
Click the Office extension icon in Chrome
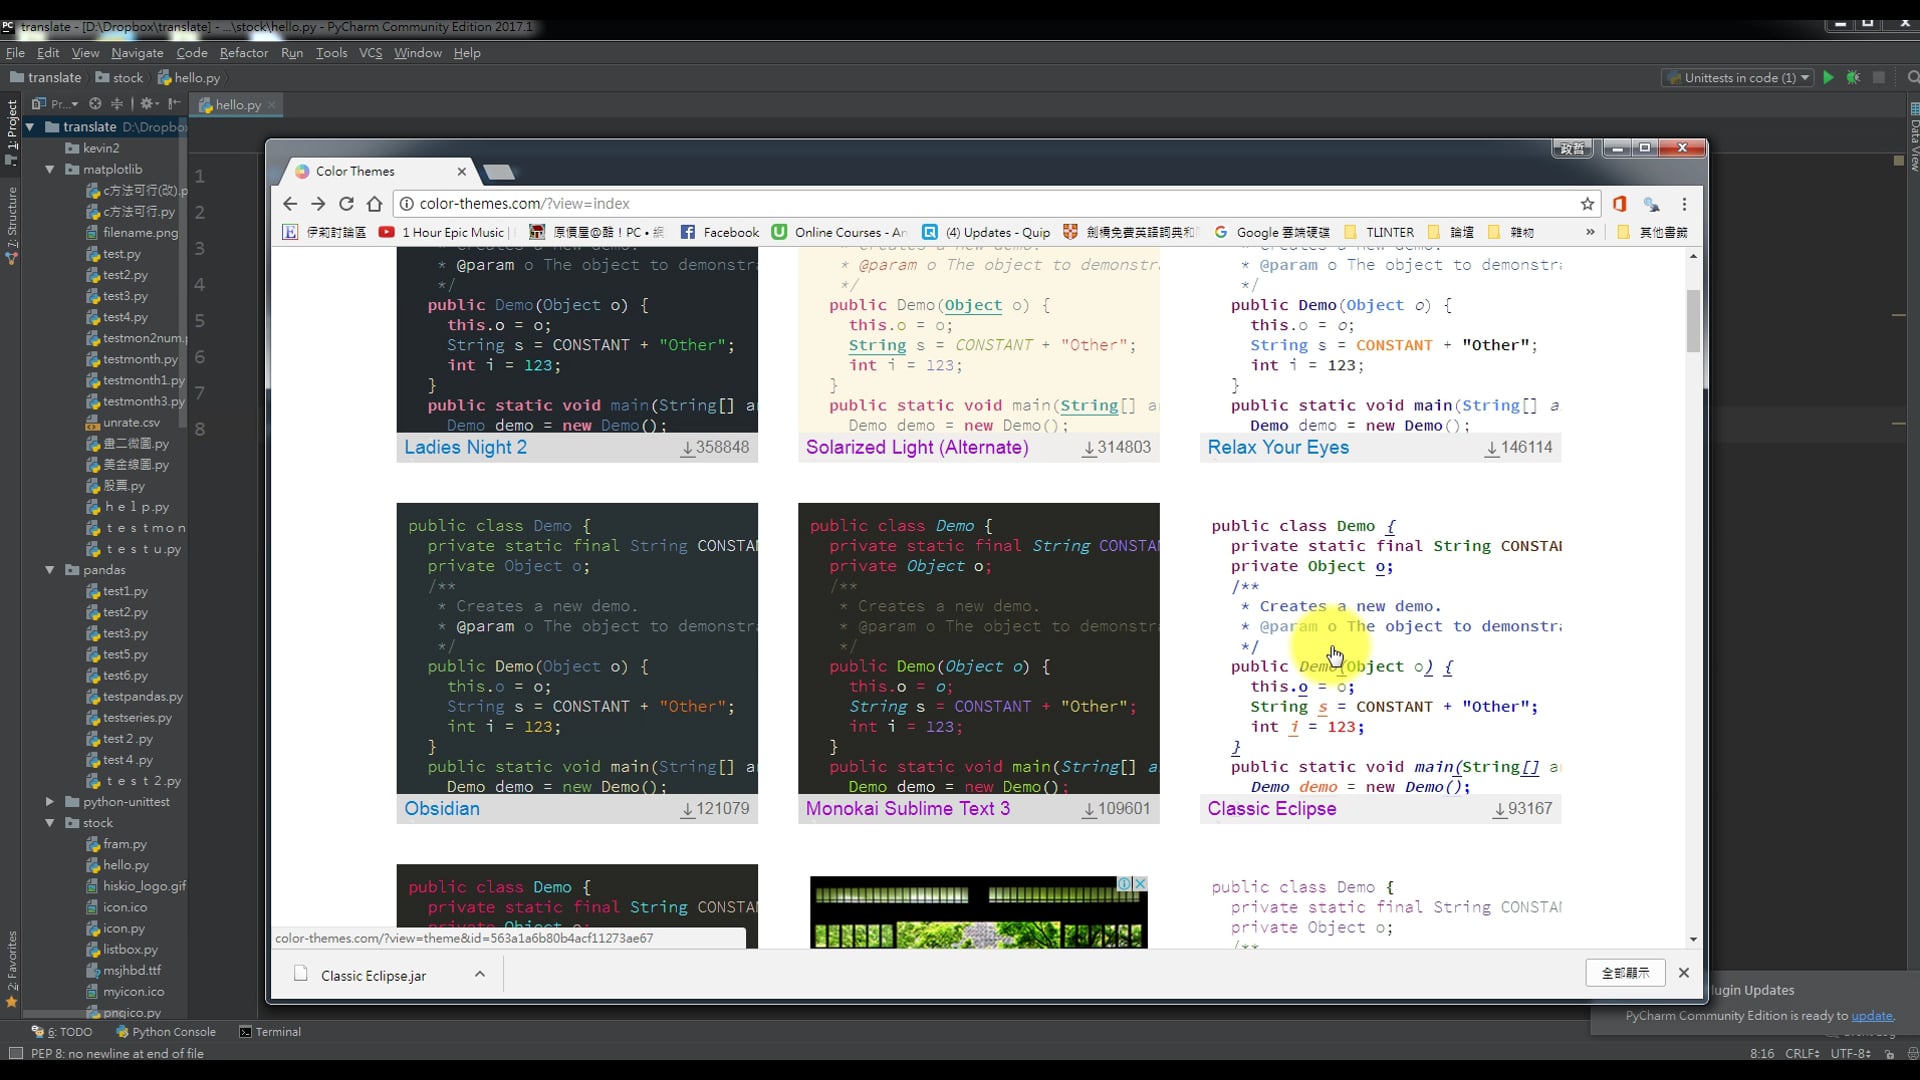(x=1619, y=204)
